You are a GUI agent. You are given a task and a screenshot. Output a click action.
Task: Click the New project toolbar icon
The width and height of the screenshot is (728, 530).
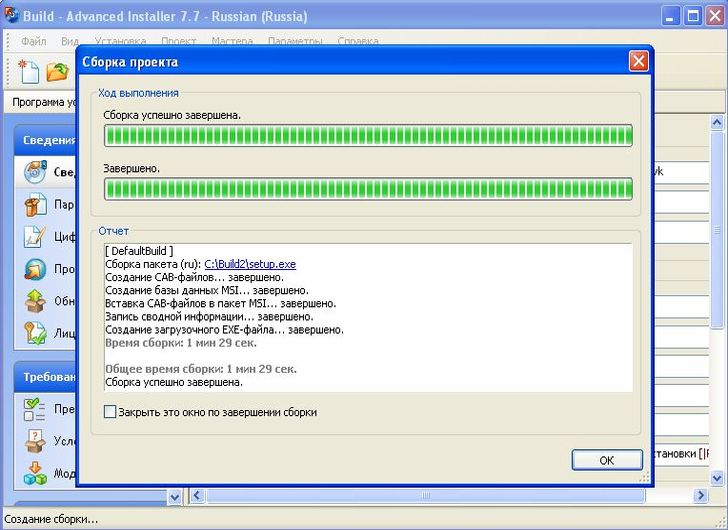[x=29, y=71]
